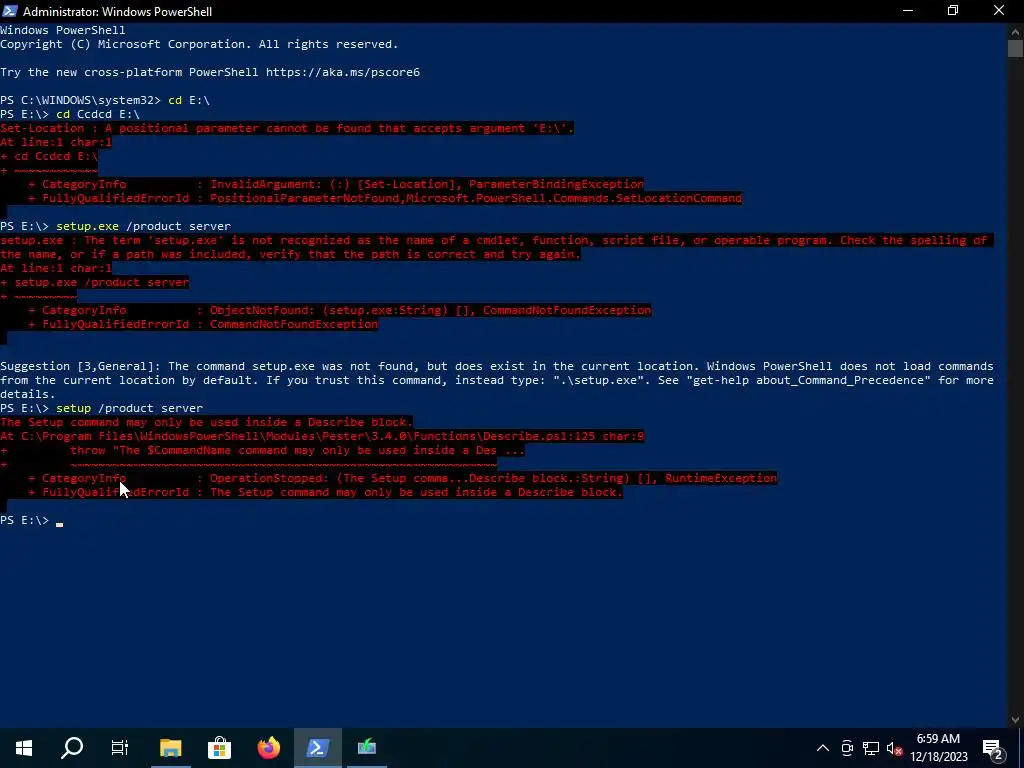Screen dimensions: 1024x768
Task: Restore down the PowerShell window
Action: click(x=953, y=11)
